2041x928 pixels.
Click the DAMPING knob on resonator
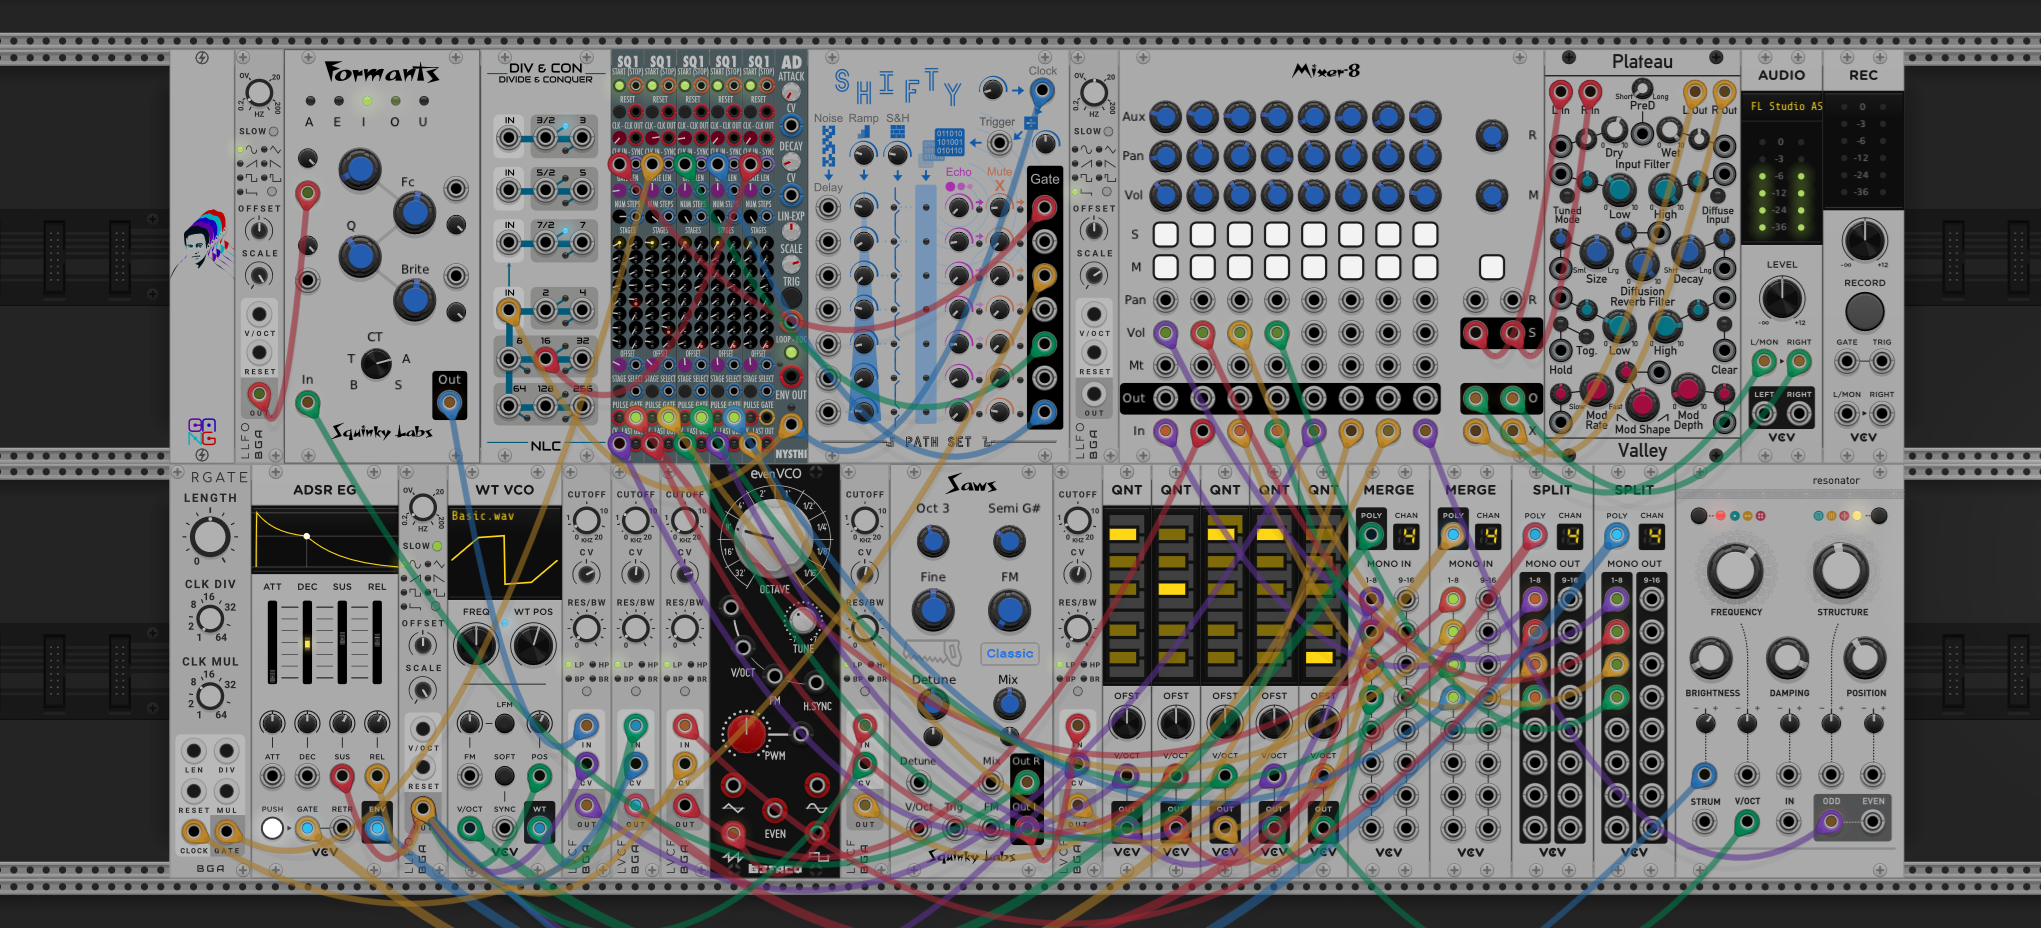pos(1787,658)
